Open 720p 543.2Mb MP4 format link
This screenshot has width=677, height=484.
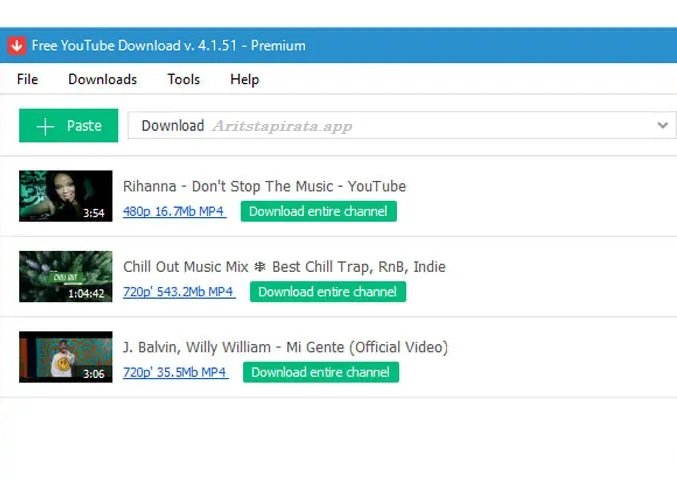(x=178, y=292)
